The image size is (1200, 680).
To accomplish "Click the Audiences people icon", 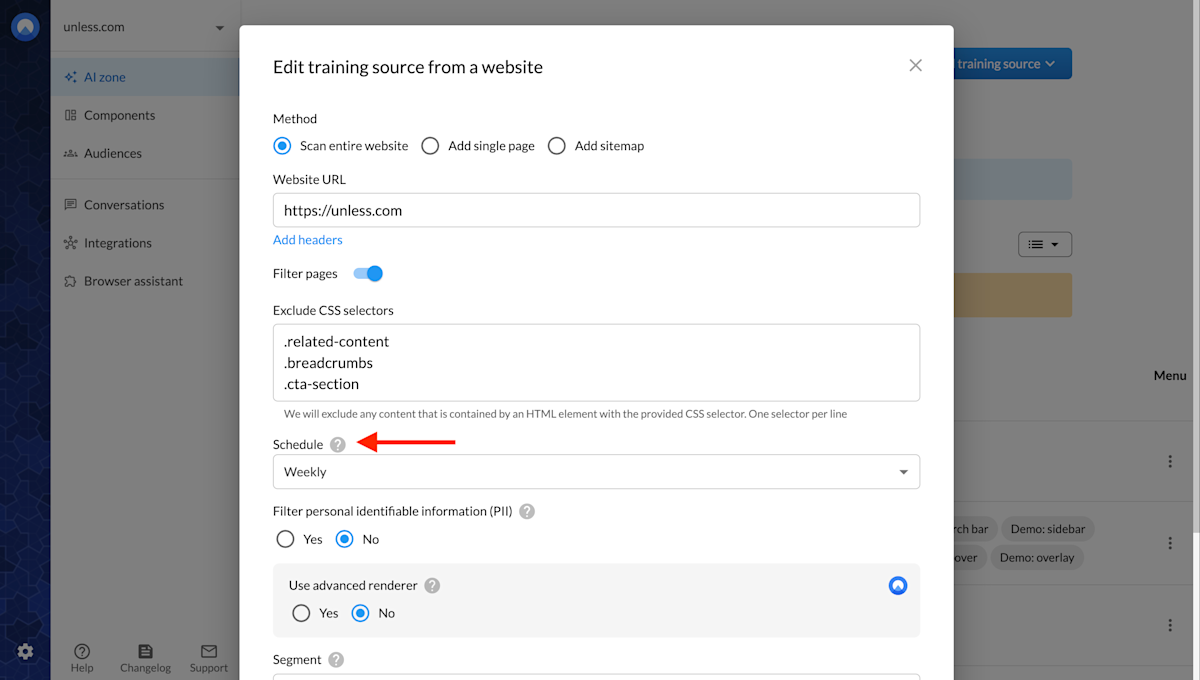I will click(x=70, y=153).
